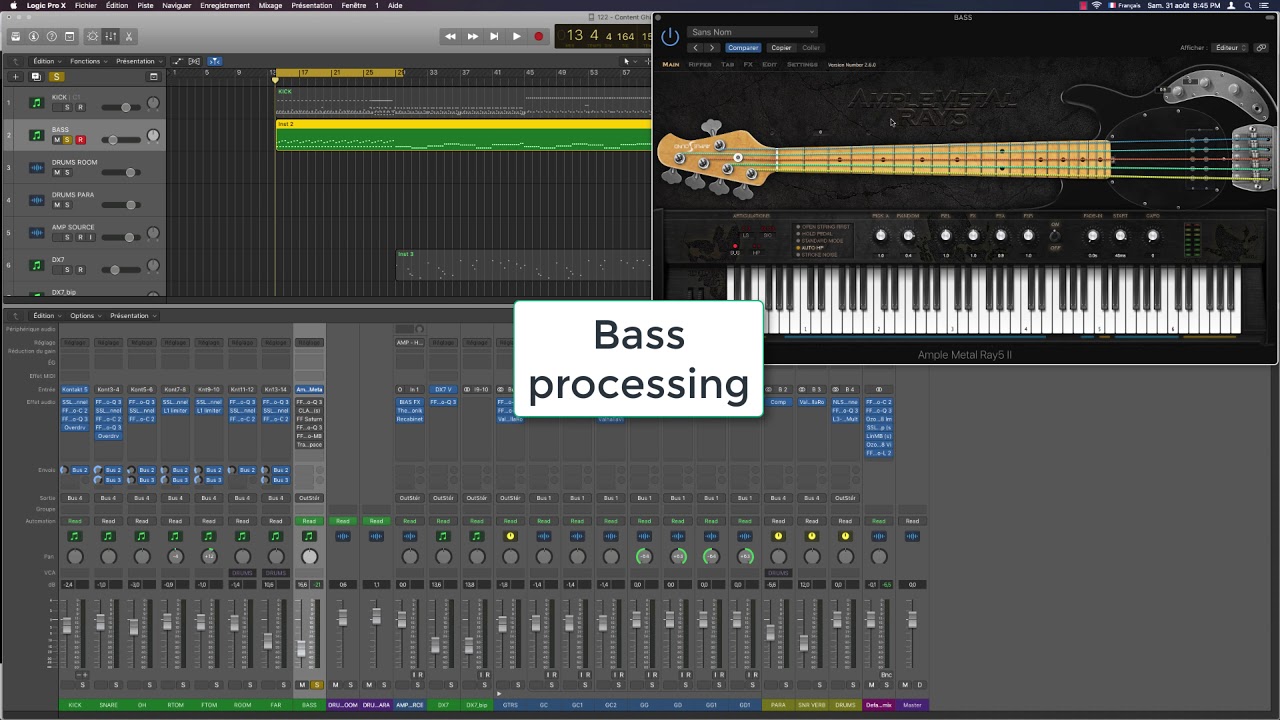
Task: Mute the DRUMS ROOM track
Action: pyautogui.click(x=57, y=172)
